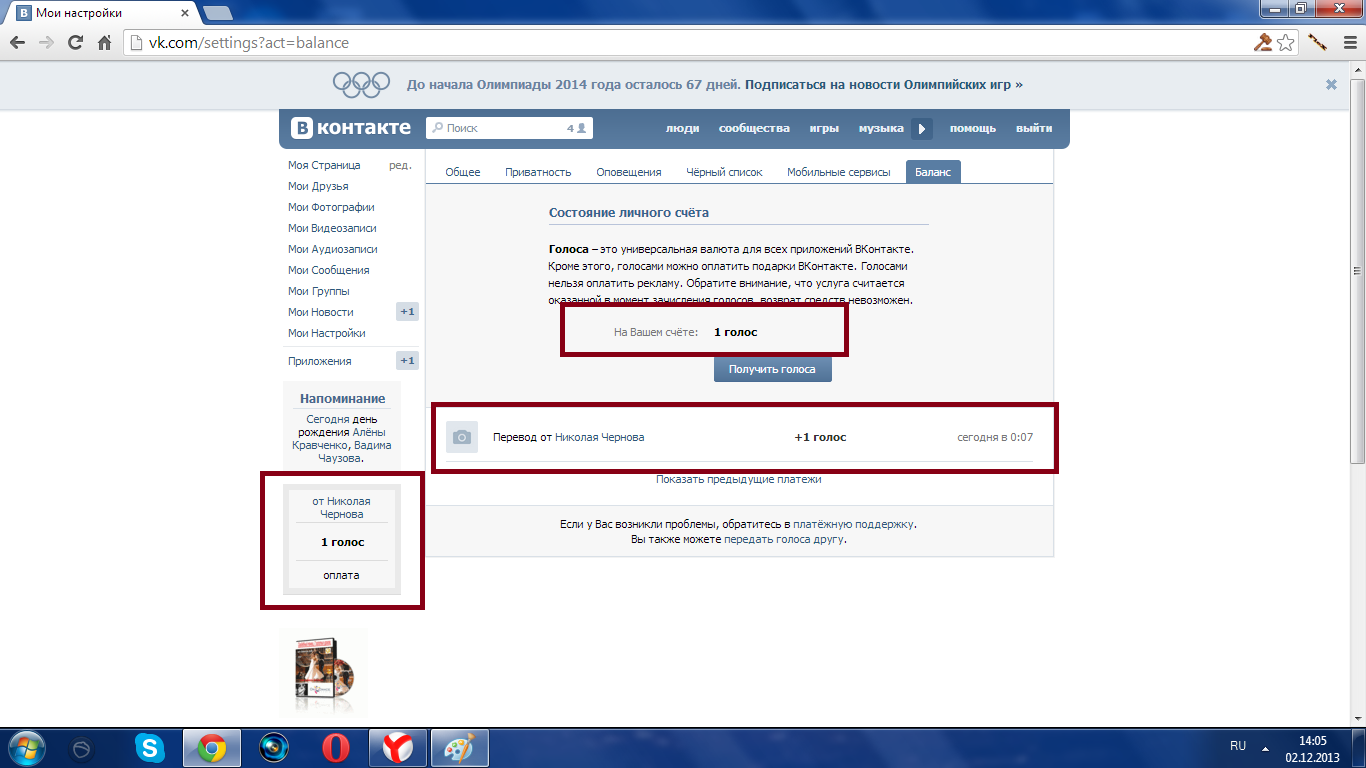Open the Оповещения tab
The height and width of the screenshot is (768, 1366).
(x=629, y=172)
